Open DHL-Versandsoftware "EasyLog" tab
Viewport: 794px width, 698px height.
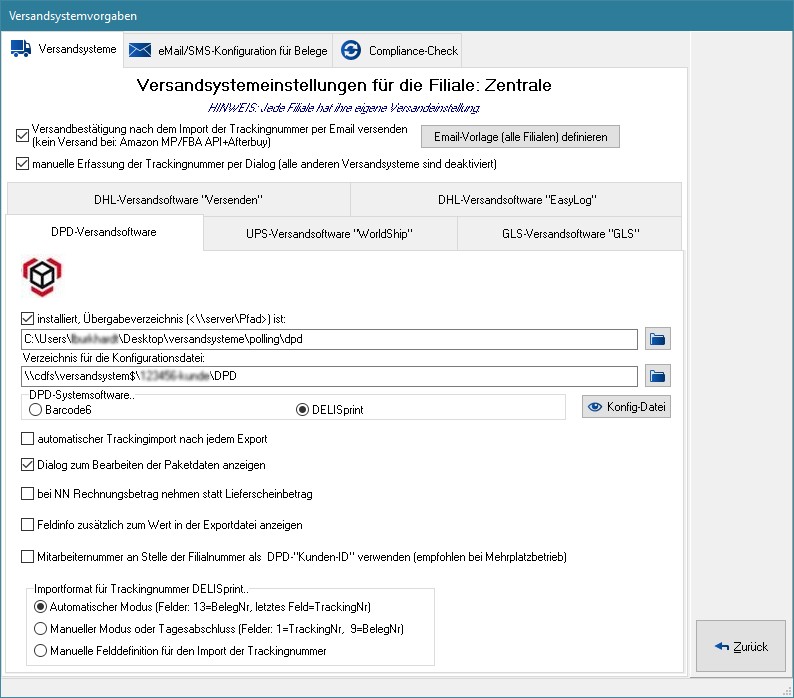tap(516, 200)
